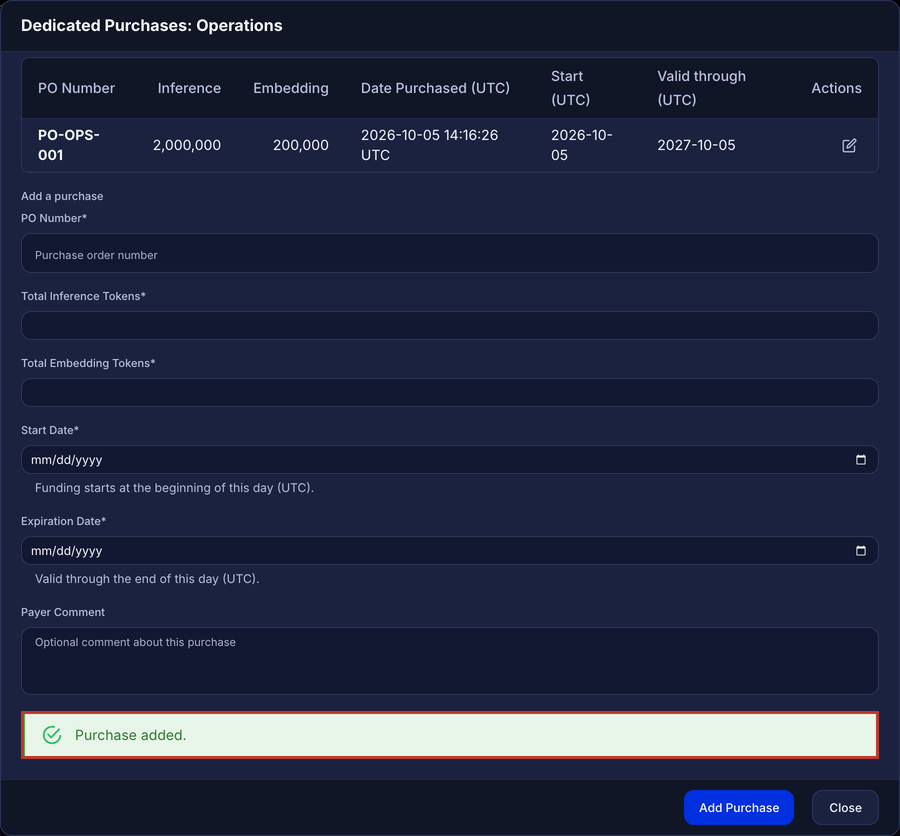Click the valid through 2027-10-05 cell

(696, 145)
